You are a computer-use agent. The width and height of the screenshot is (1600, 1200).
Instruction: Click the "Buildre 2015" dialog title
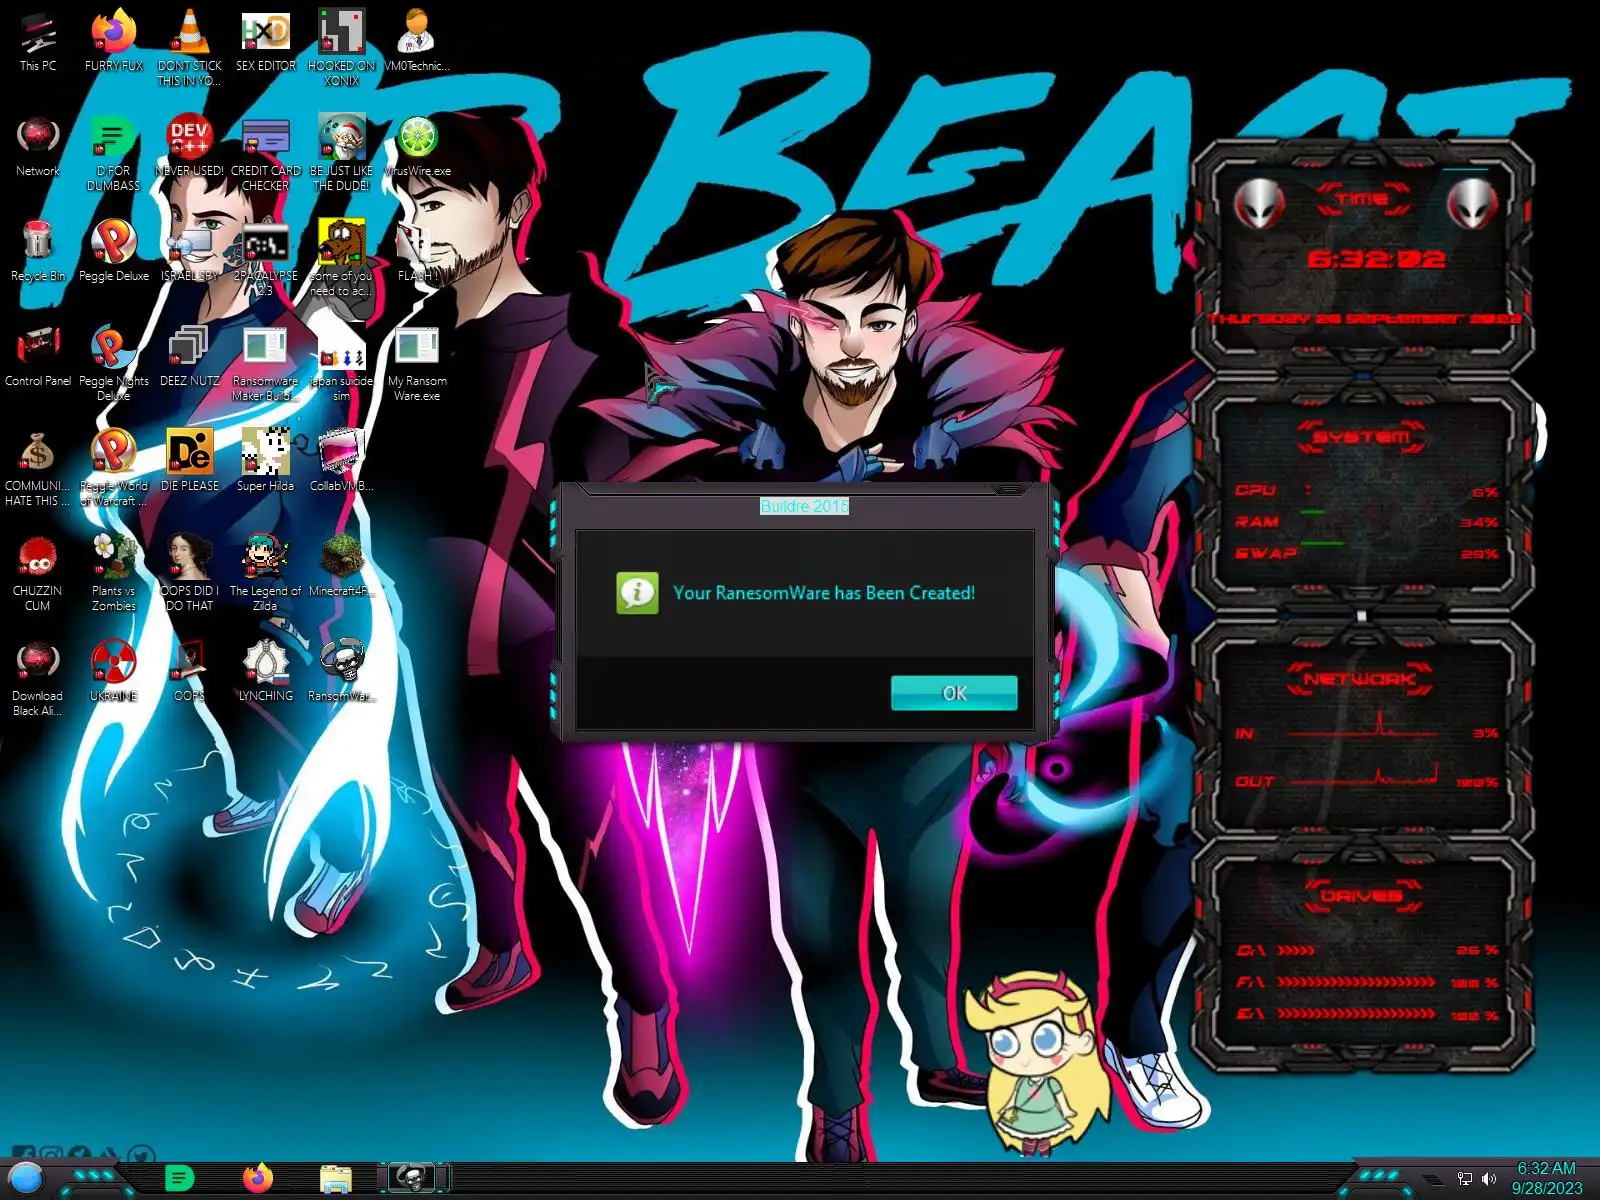coord(804,506)
